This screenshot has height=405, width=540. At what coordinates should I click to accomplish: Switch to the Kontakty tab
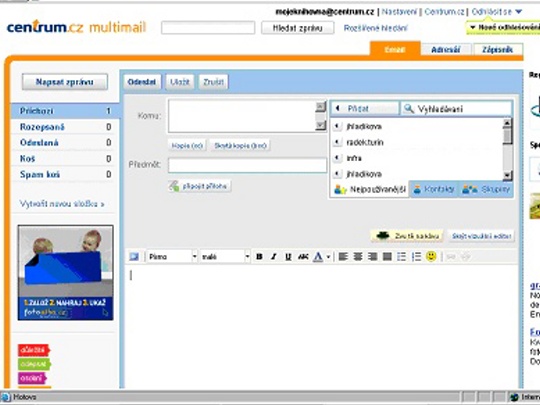pyautogui.click(x=434, y=189)
